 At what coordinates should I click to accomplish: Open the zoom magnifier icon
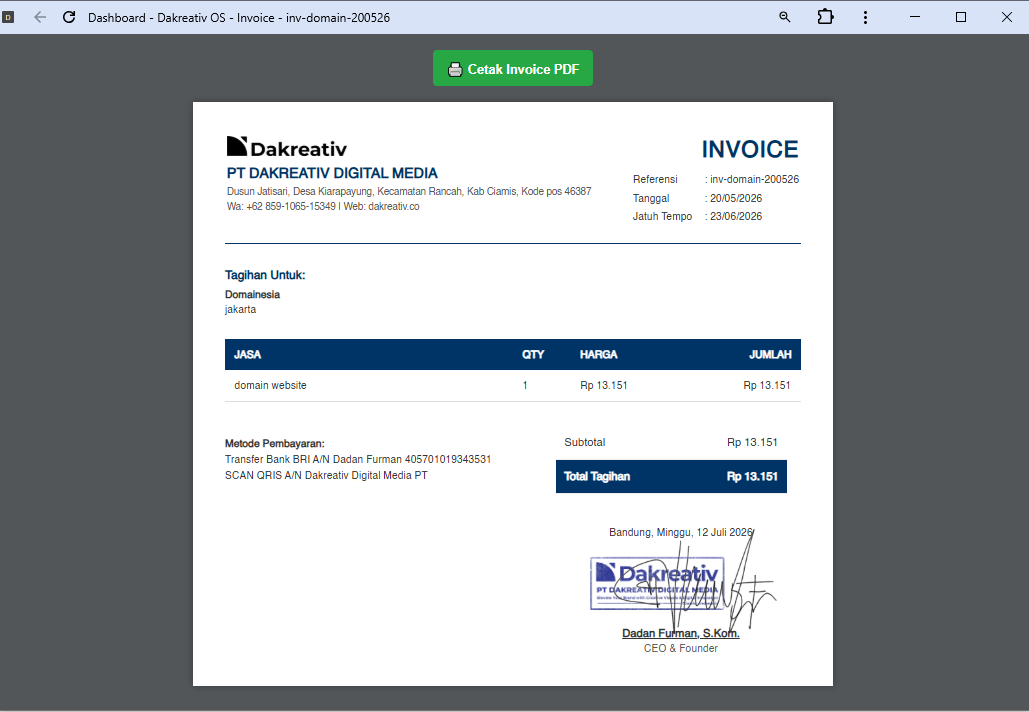[x=784, y=17]
